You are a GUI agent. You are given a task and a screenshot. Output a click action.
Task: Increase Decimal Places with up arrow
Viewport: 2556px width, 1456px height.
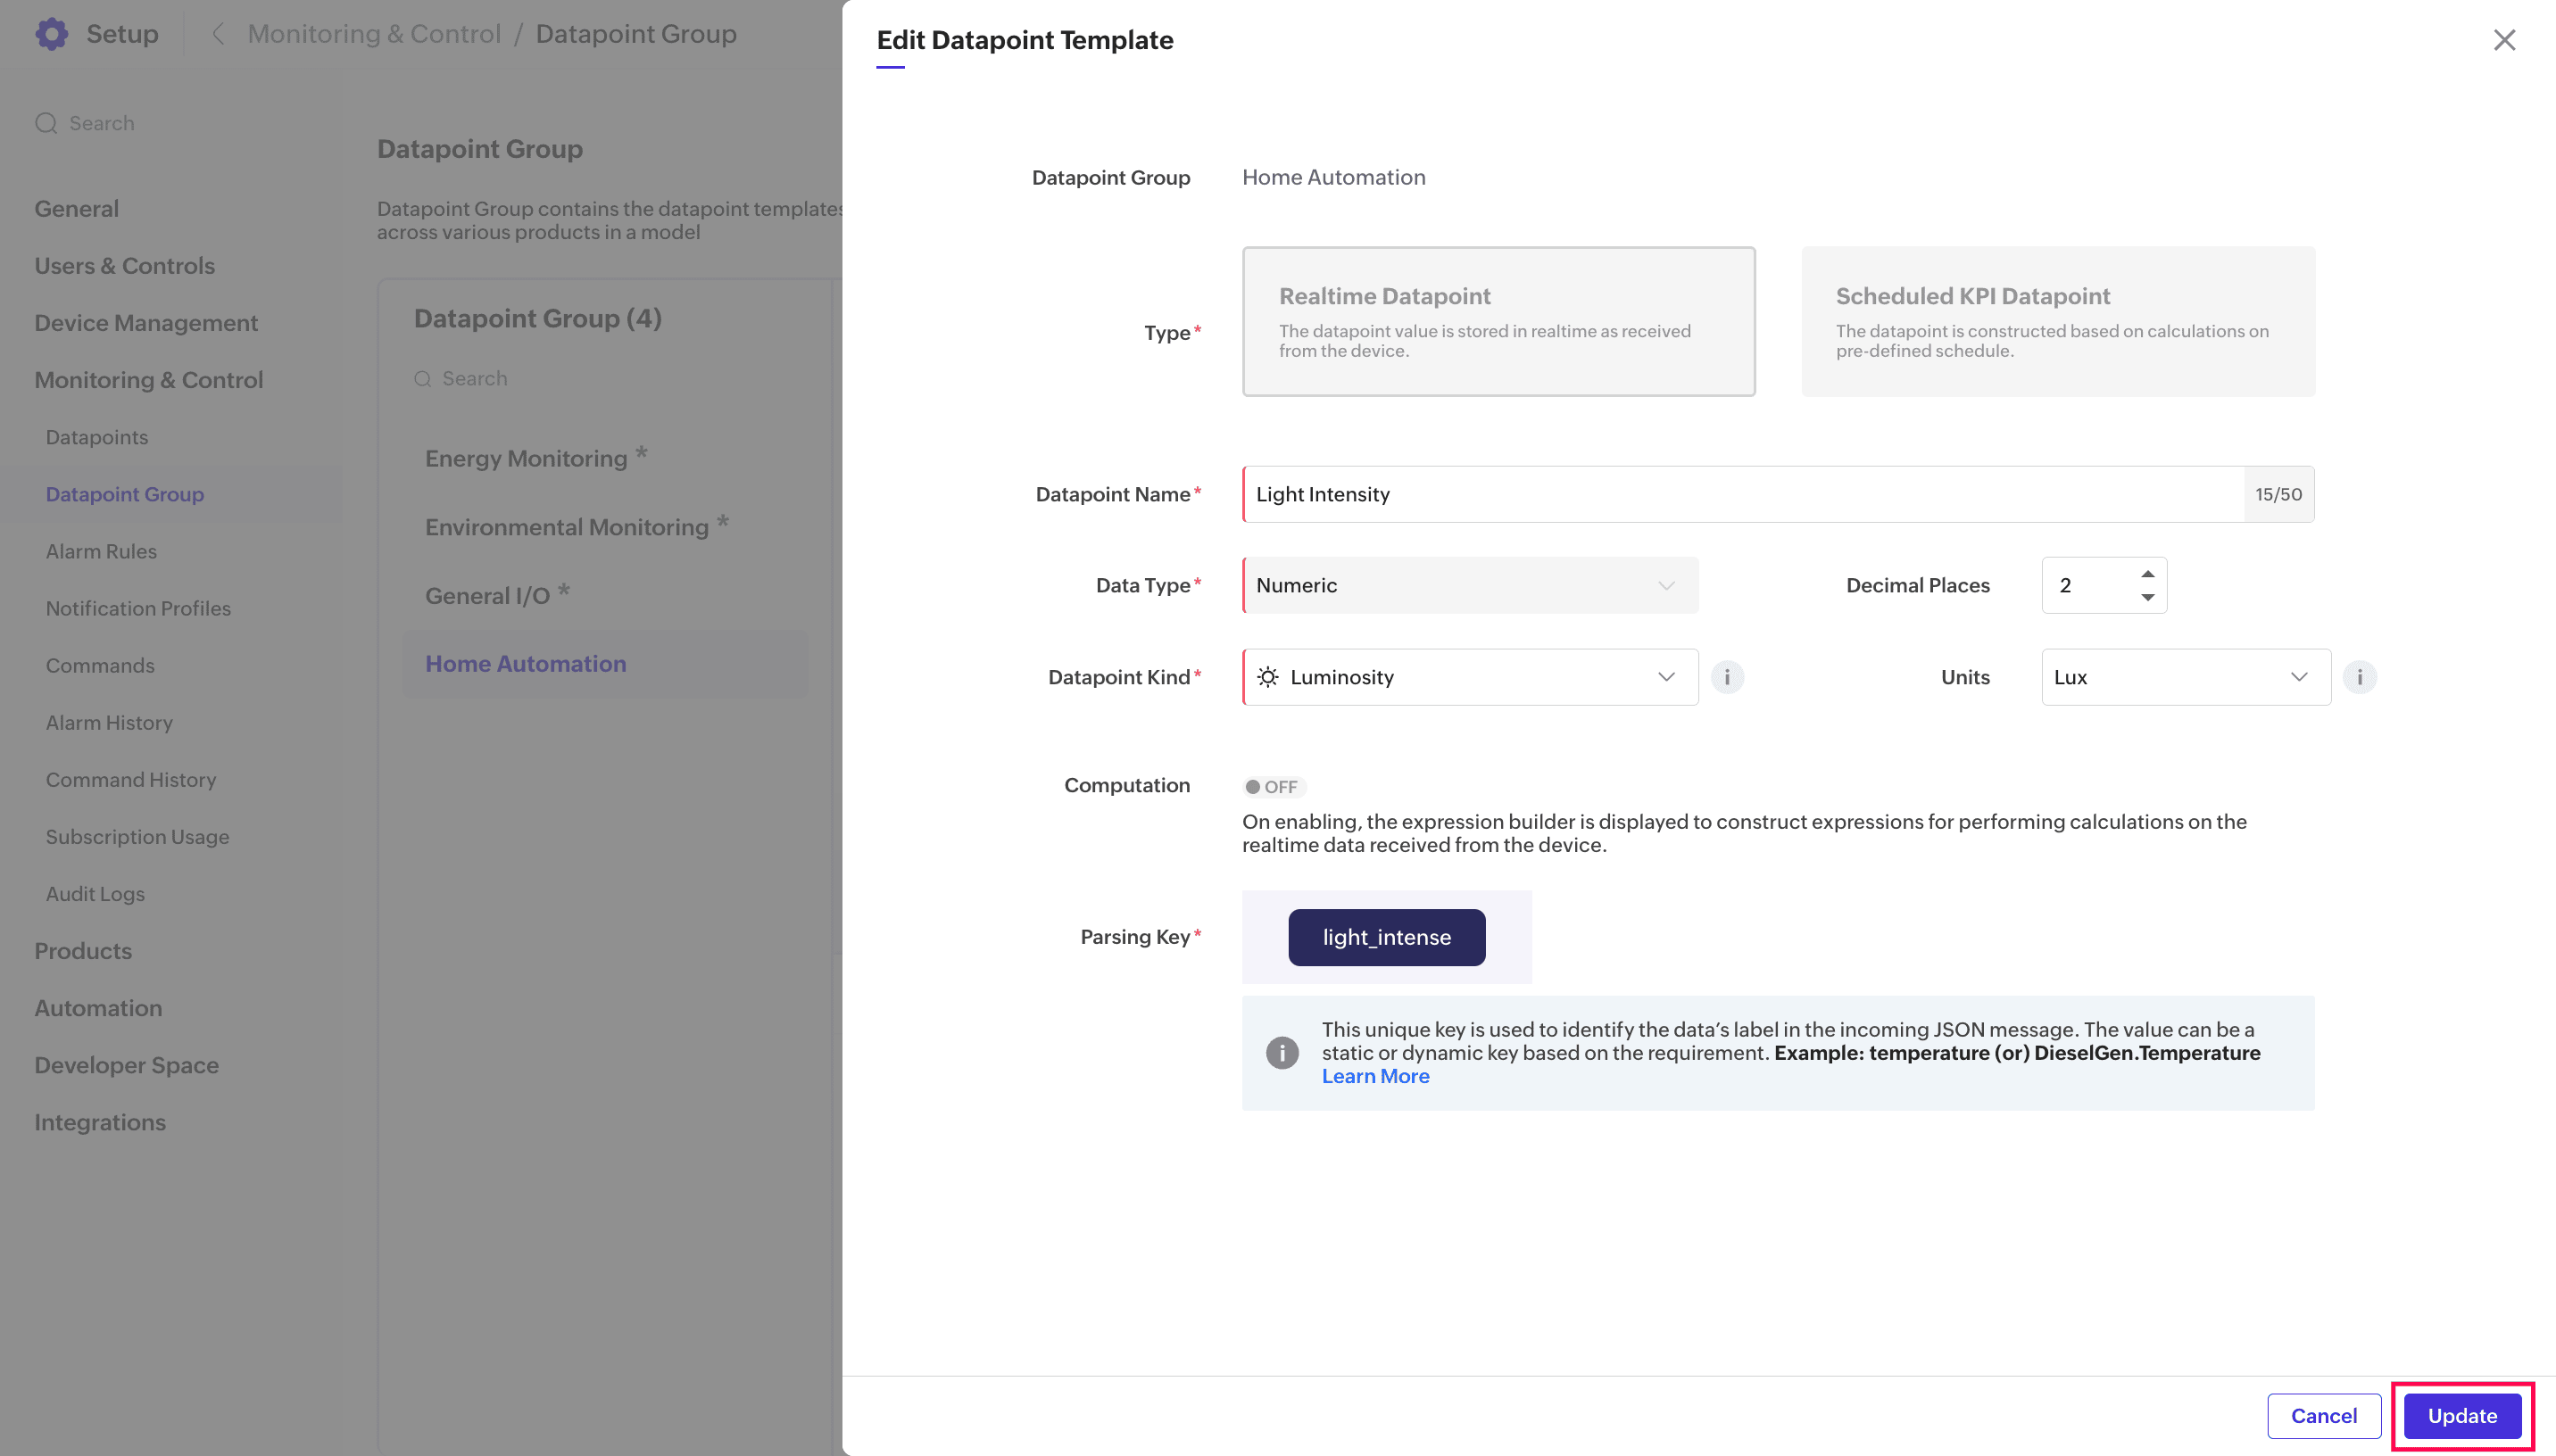[x=2147, y=574]
